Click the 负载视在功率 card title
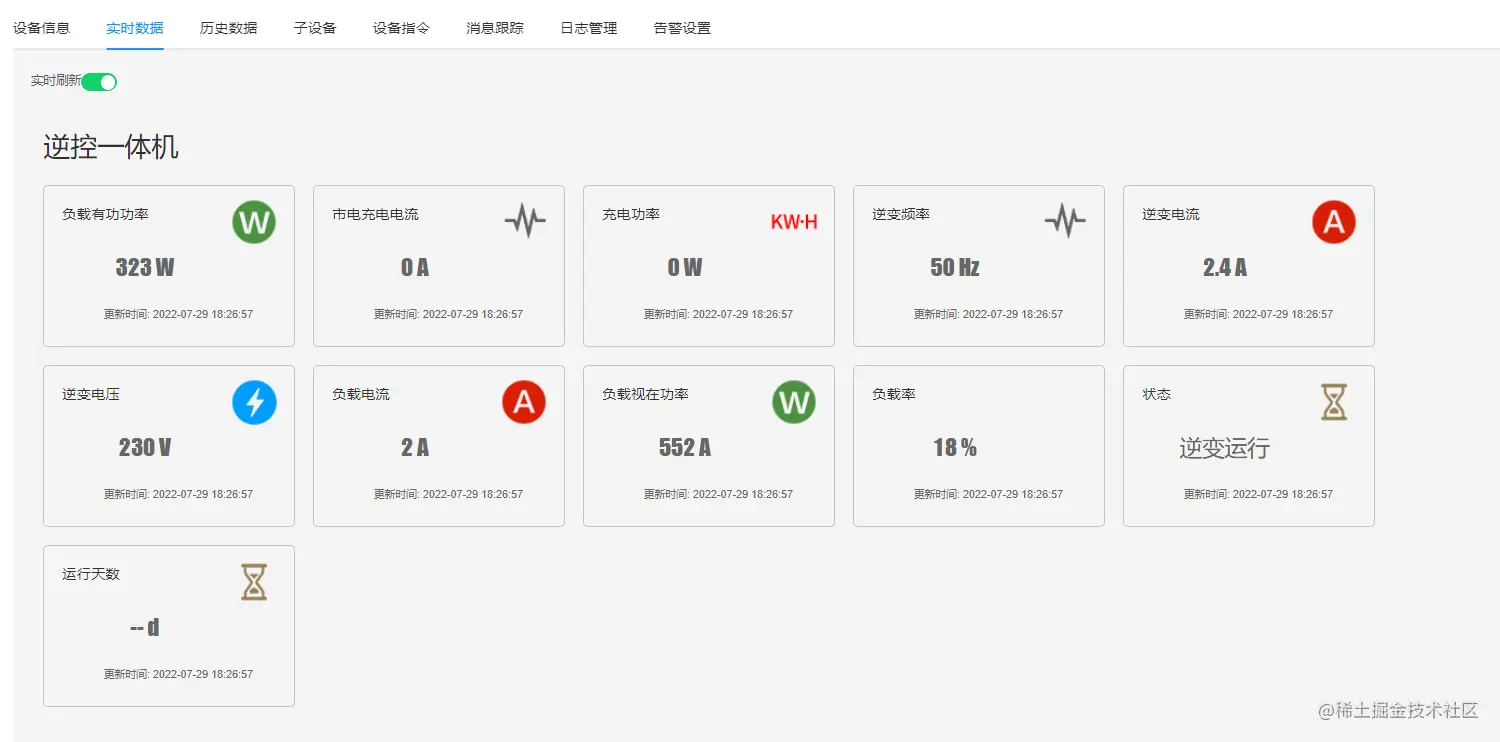Image resolution: width=1500 pixels, height=742 pixels. pyautogui.click(x=645, y=394)
